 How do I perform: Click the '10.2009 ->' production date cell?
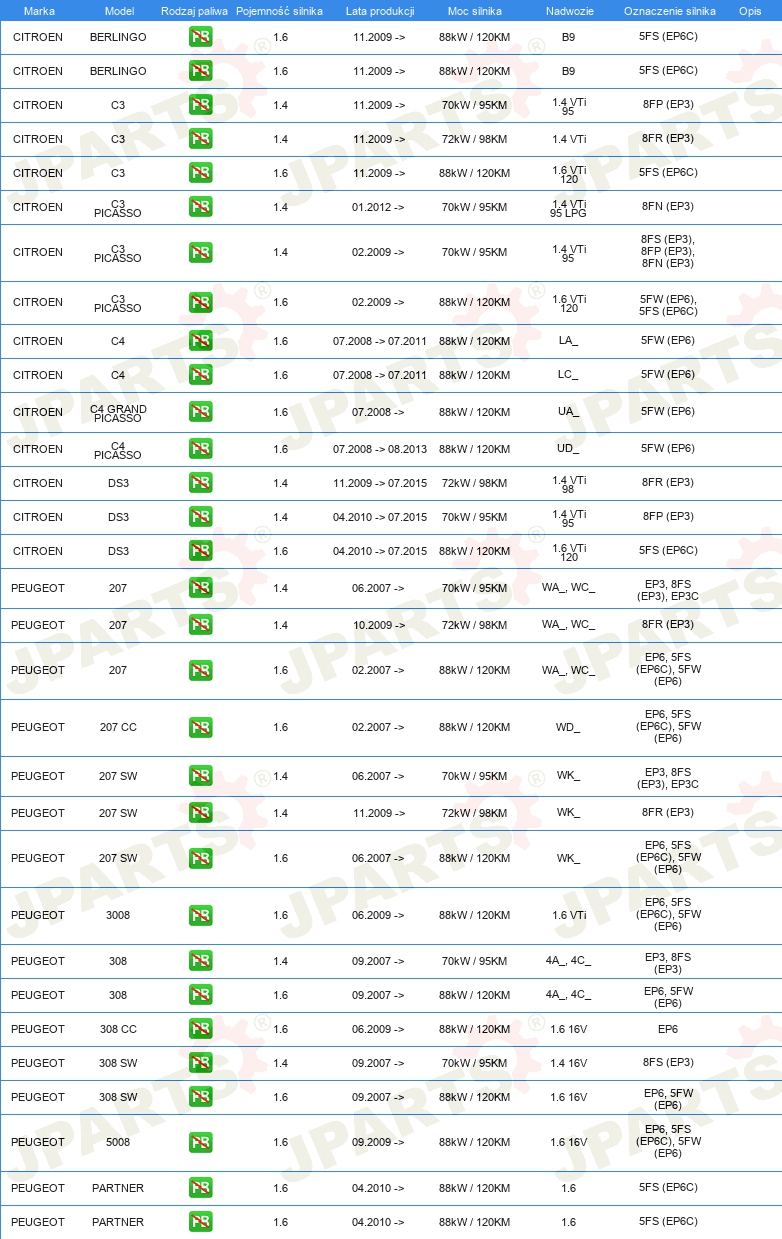tap(379, 625)
